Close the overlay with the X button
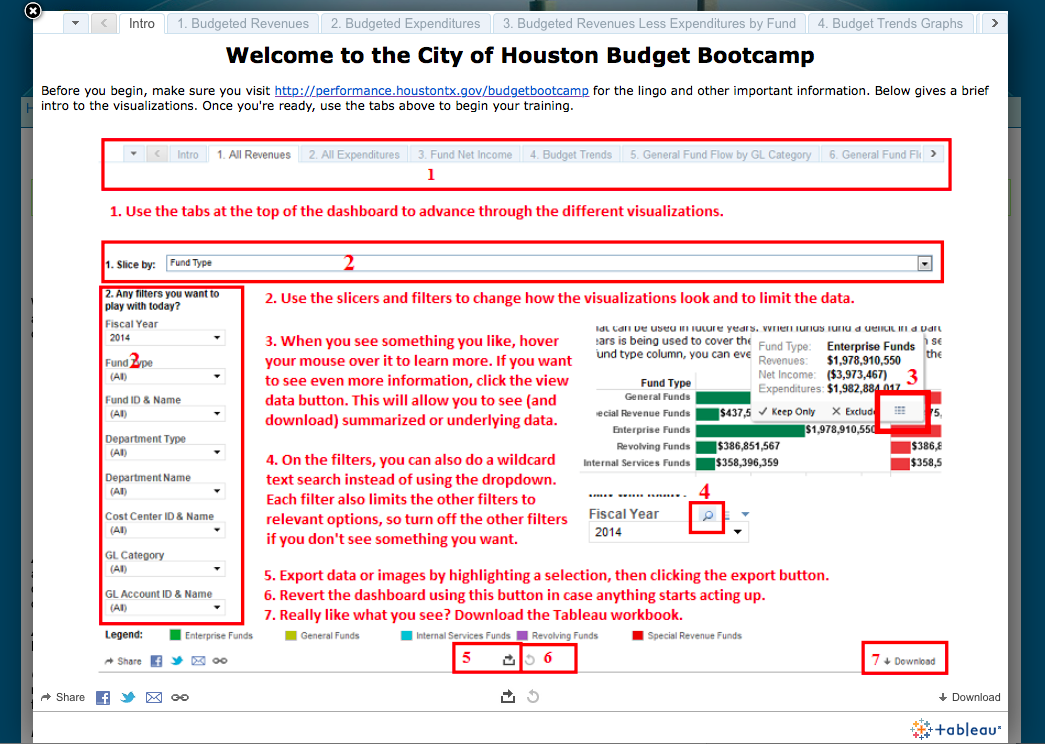Image resolution: width=1045 pixels, height=744 pixels. (33, 11)
